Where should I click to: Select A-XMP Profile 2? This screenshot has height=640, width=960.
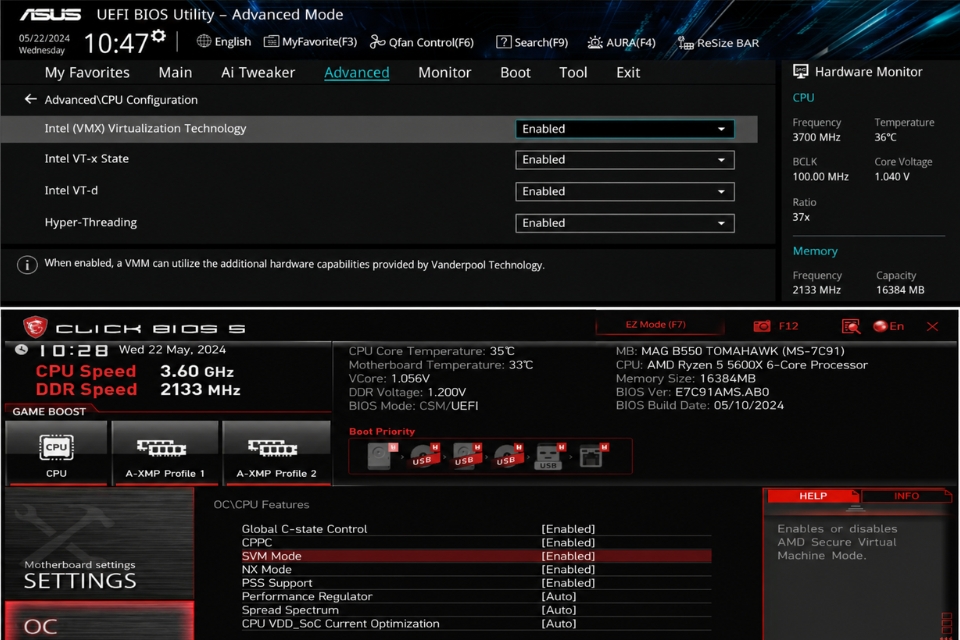276,453
